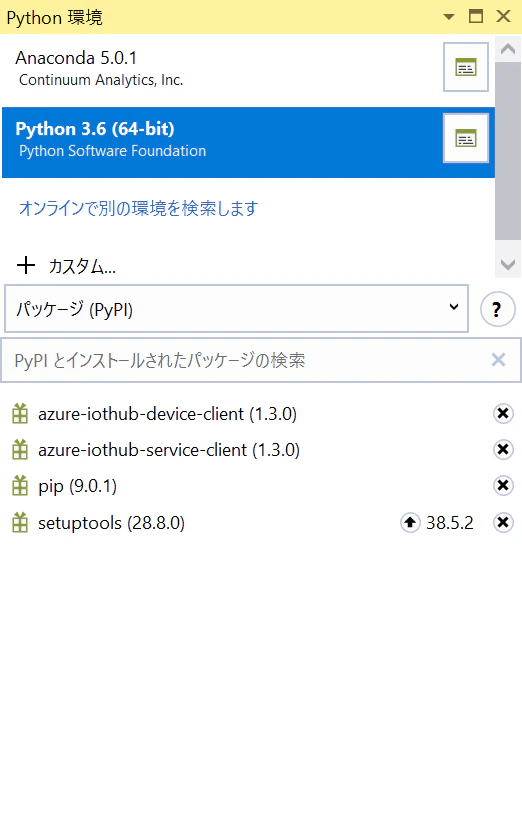Image resolution: width=522 pixels, height=826 pixels.
Task: Uninstall the pip package
Action: coord(503,485)
